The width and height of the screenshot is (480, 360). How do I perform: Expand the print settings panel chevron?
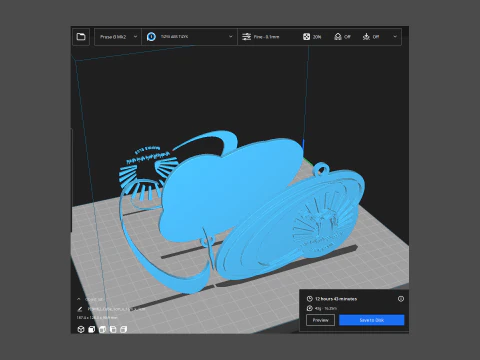click(395, 37)
